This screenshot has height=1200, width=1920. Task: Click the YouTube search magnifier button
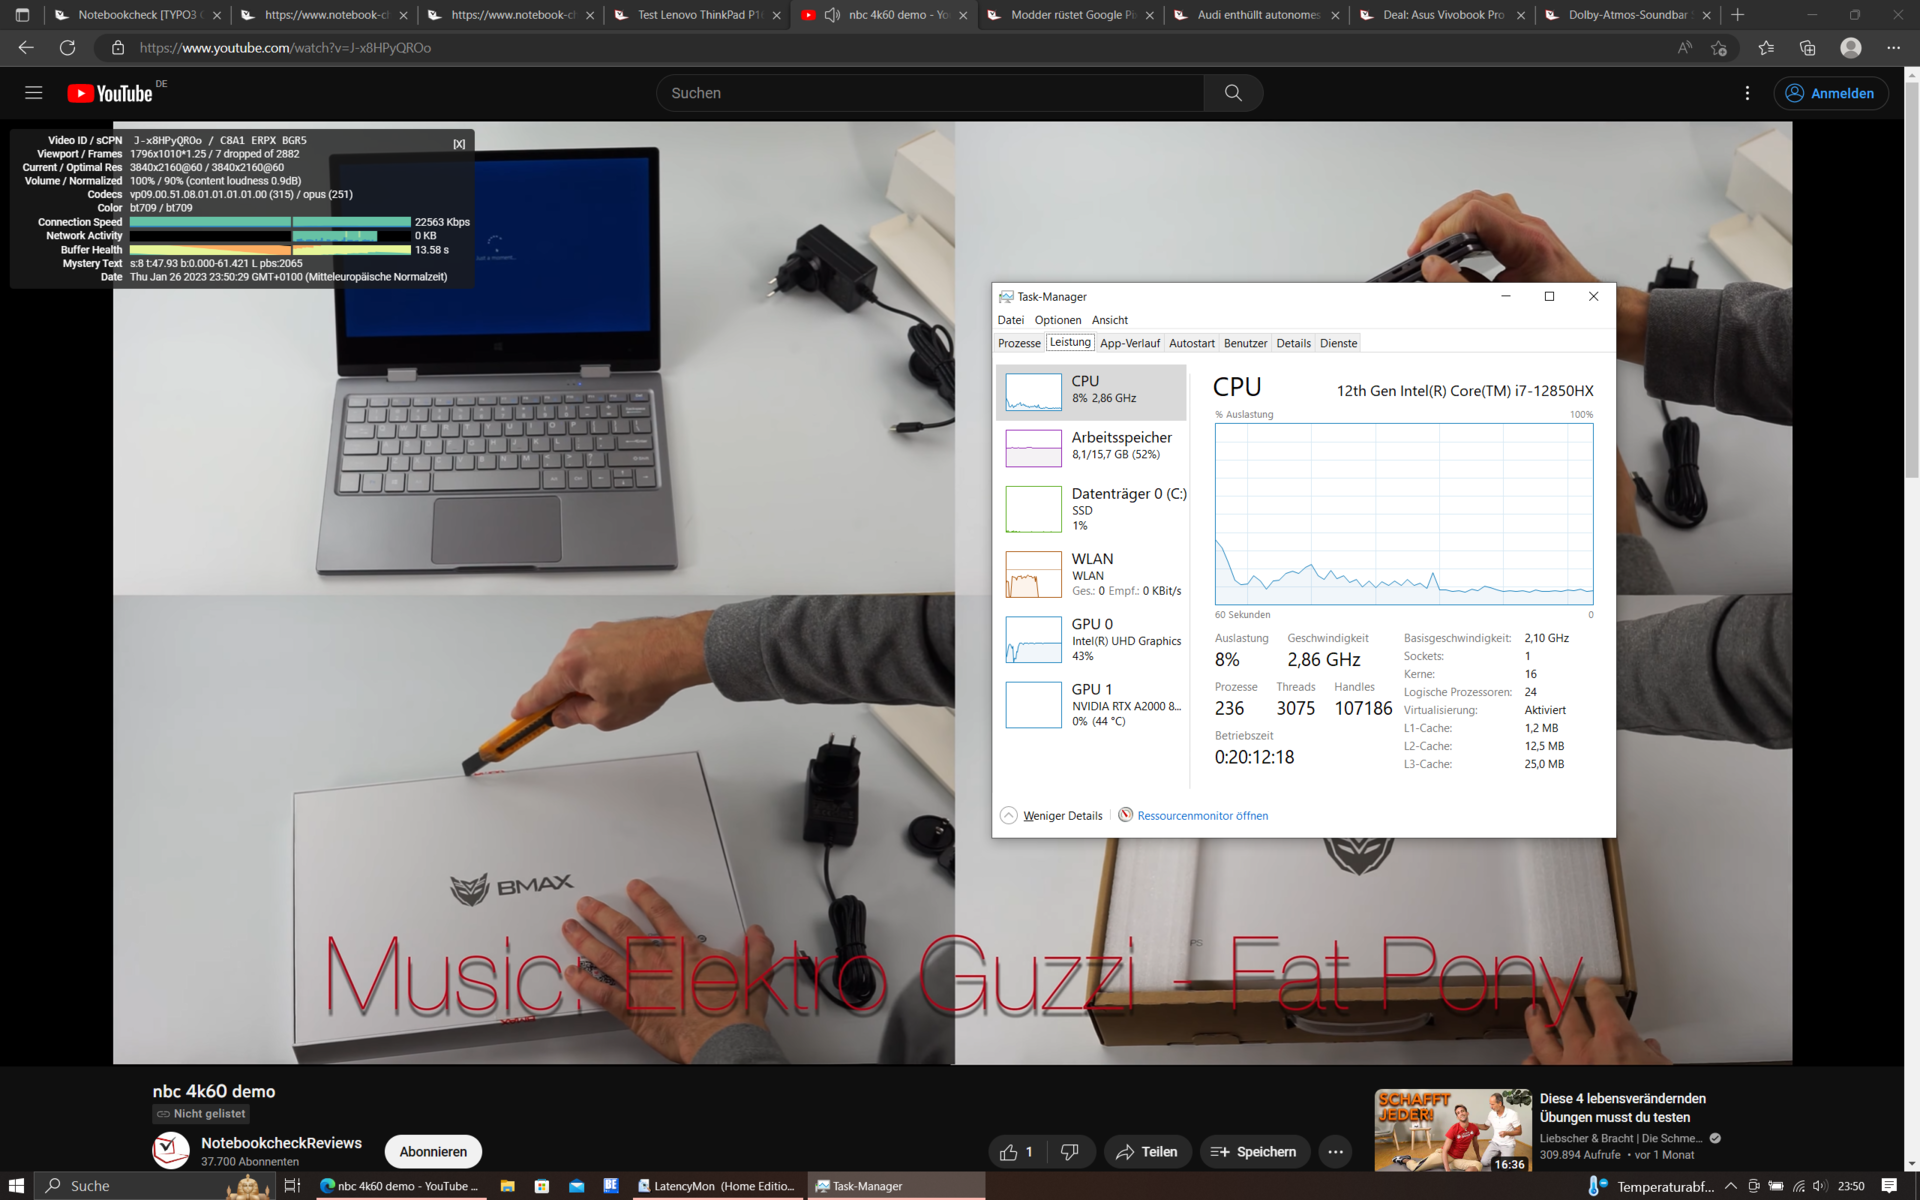click(x=1233, y=93)
